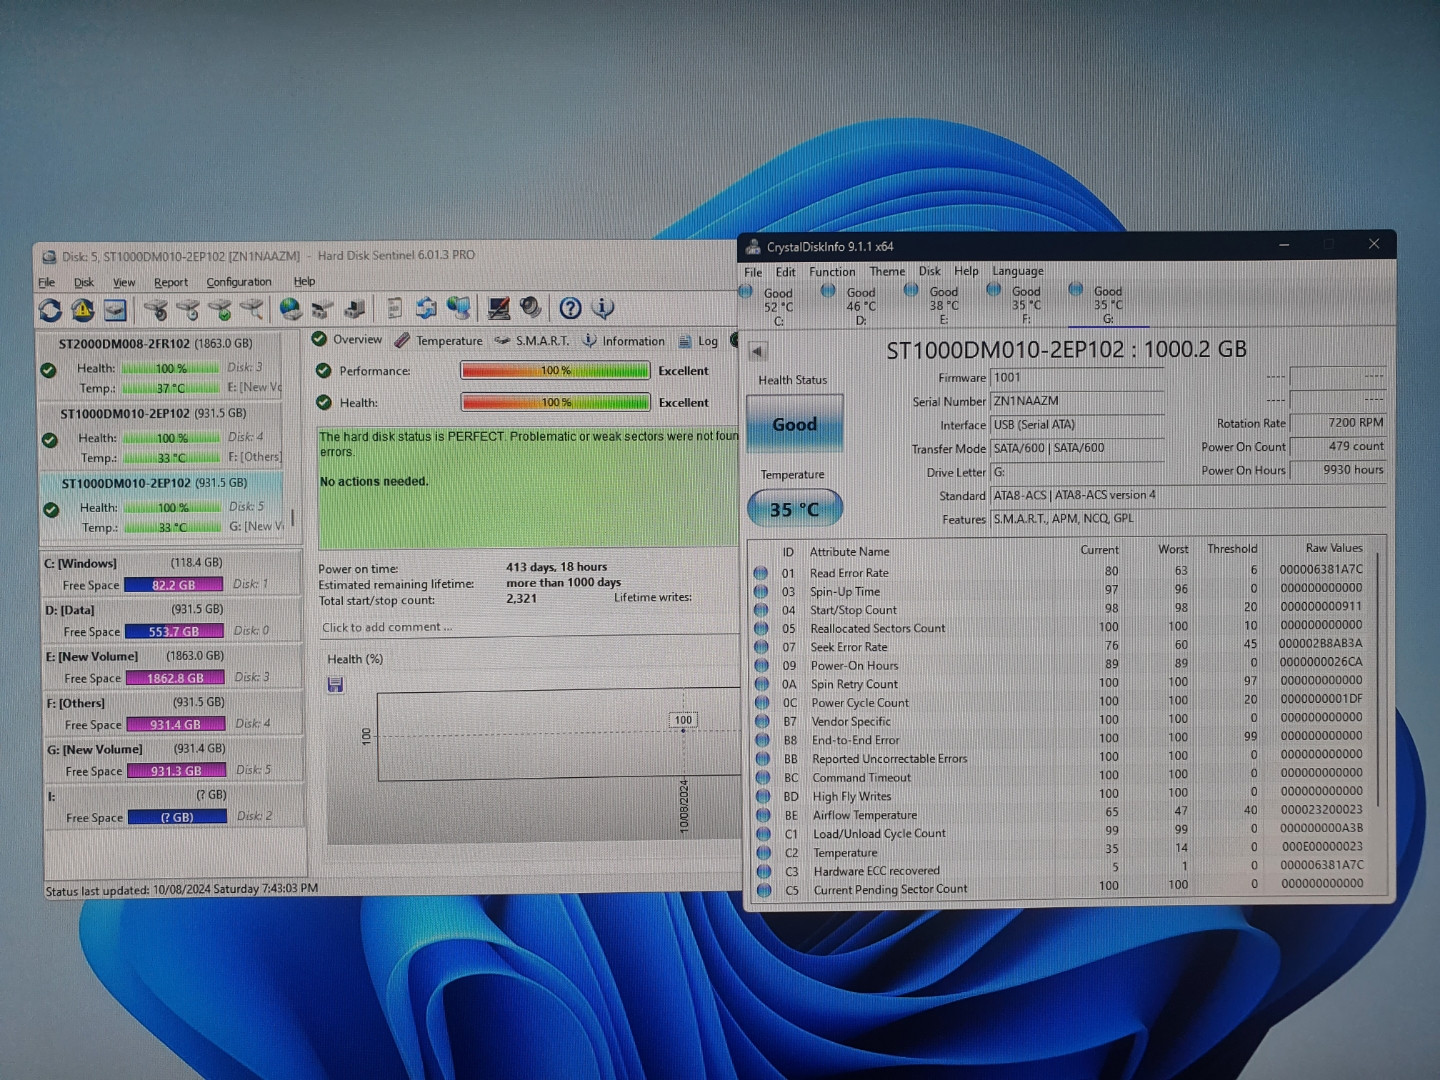The image size is (1440, 1080).
Task: Click the 35 °C temperature button
Action: (x=795, y=509)
